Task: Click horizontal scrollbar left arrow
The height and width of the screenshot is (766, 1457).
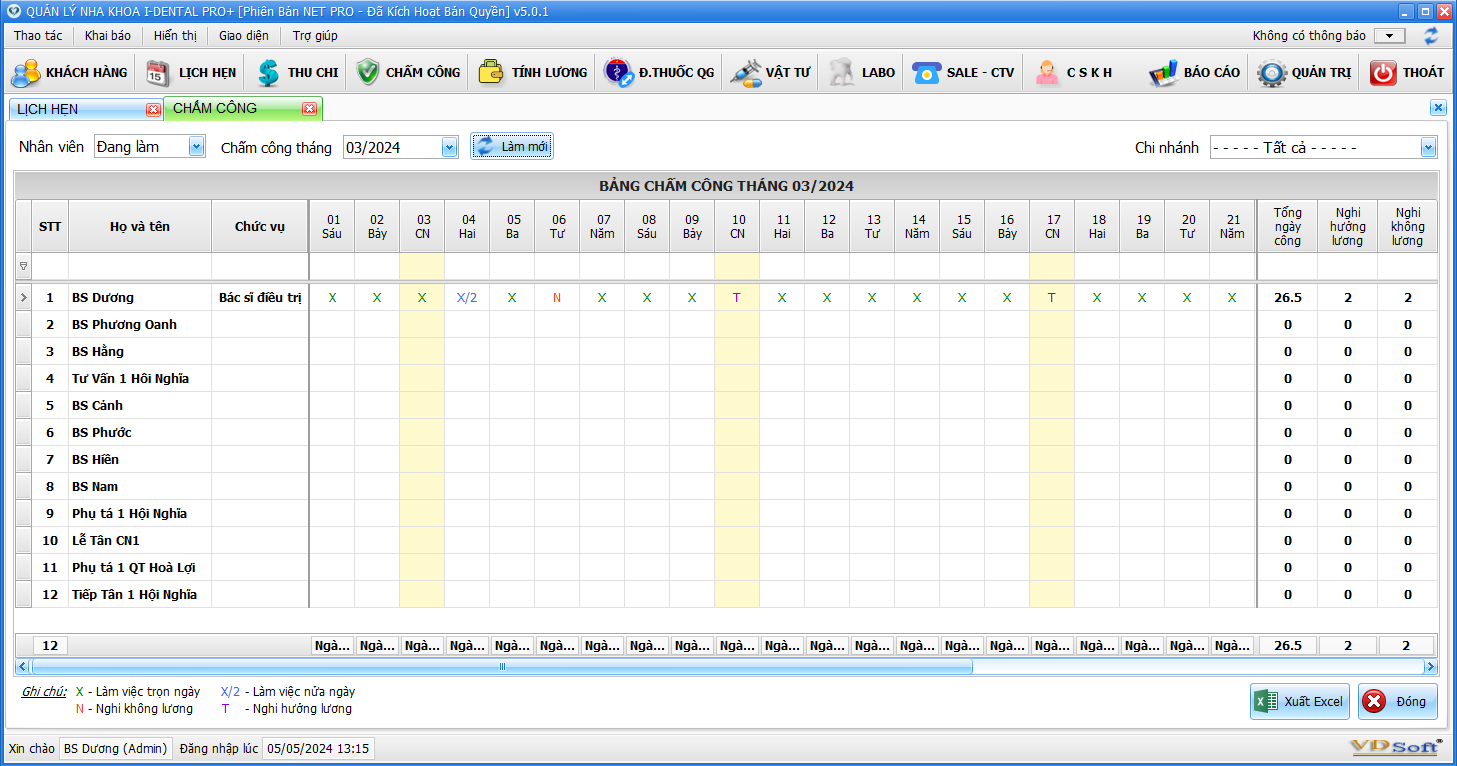Action: click(23, 666)
